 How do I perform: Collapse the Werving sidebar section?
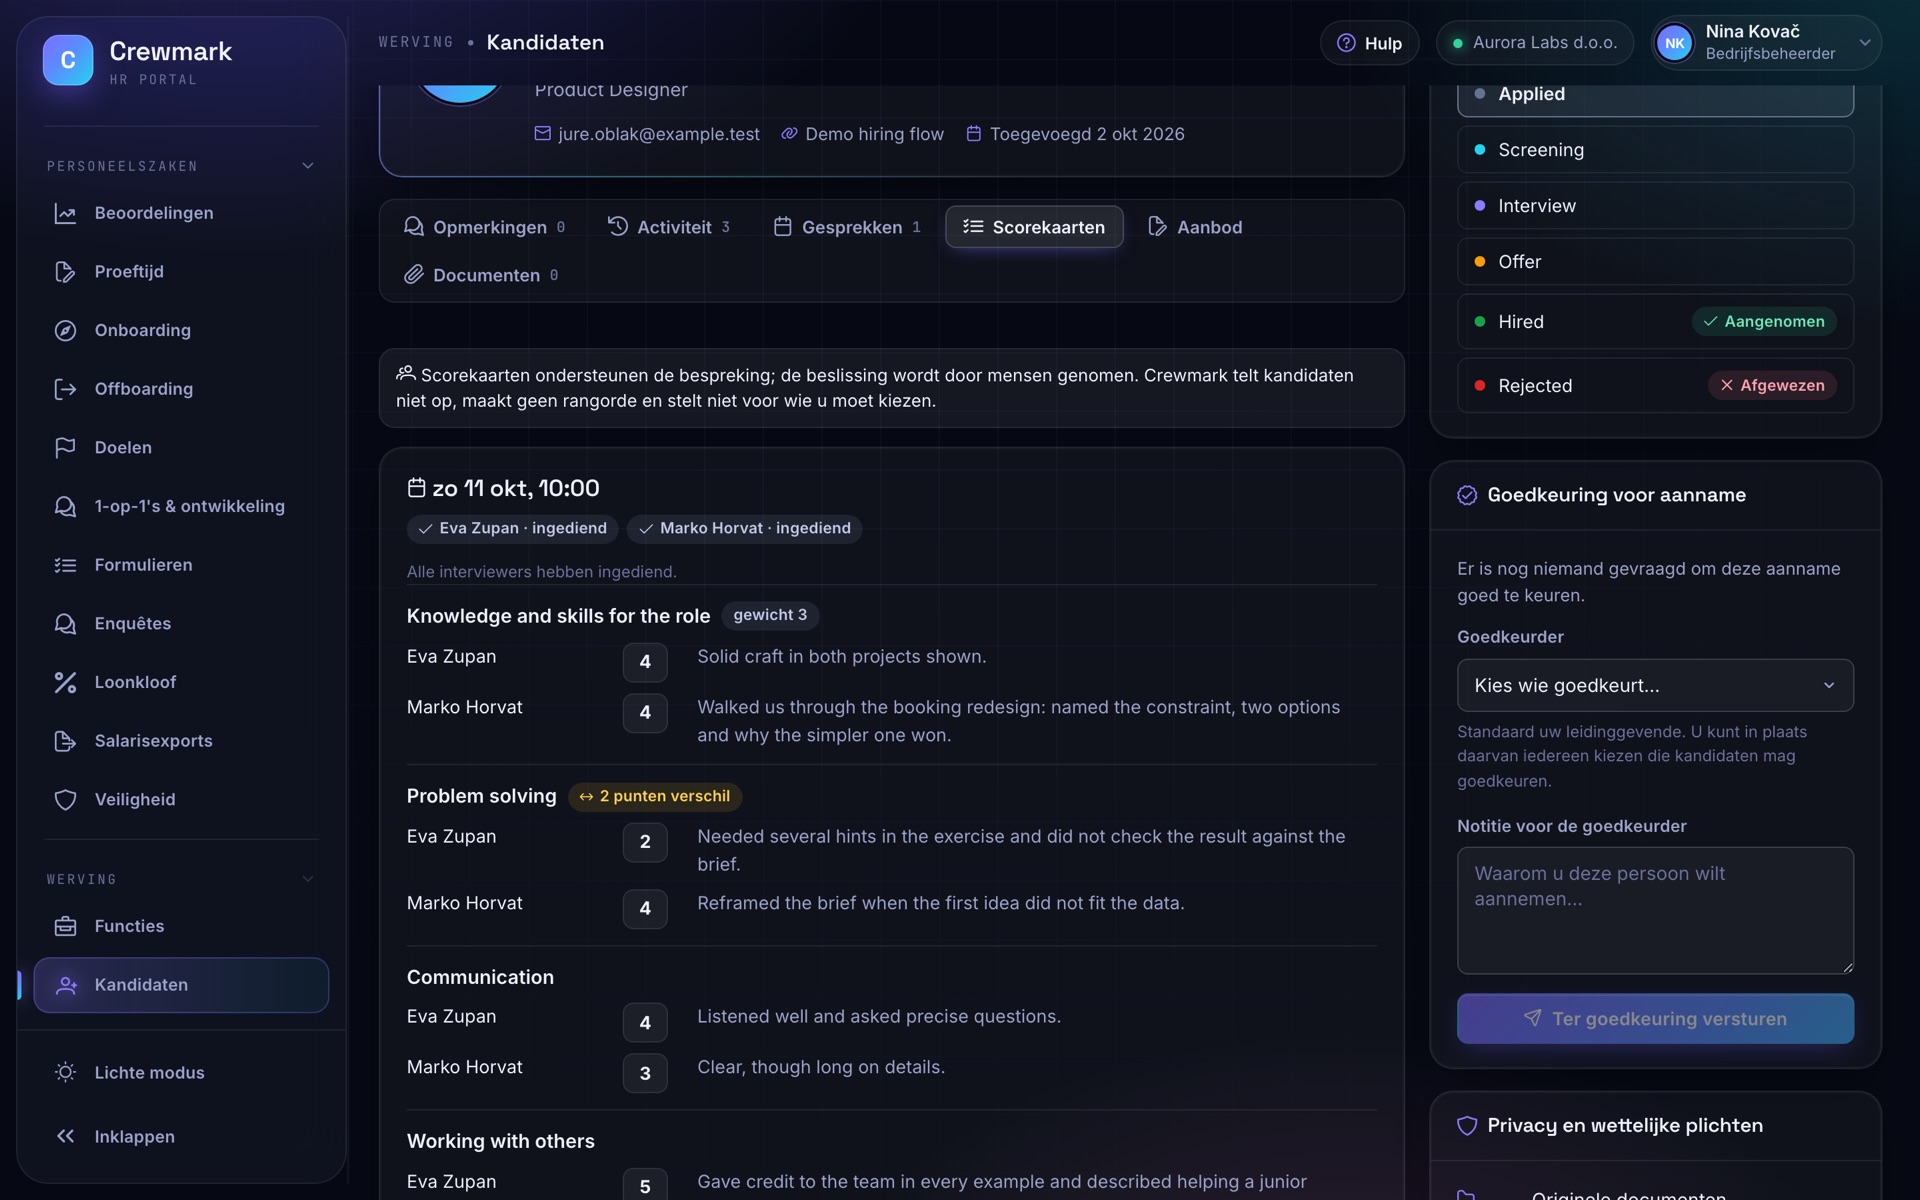pos(308,879)
